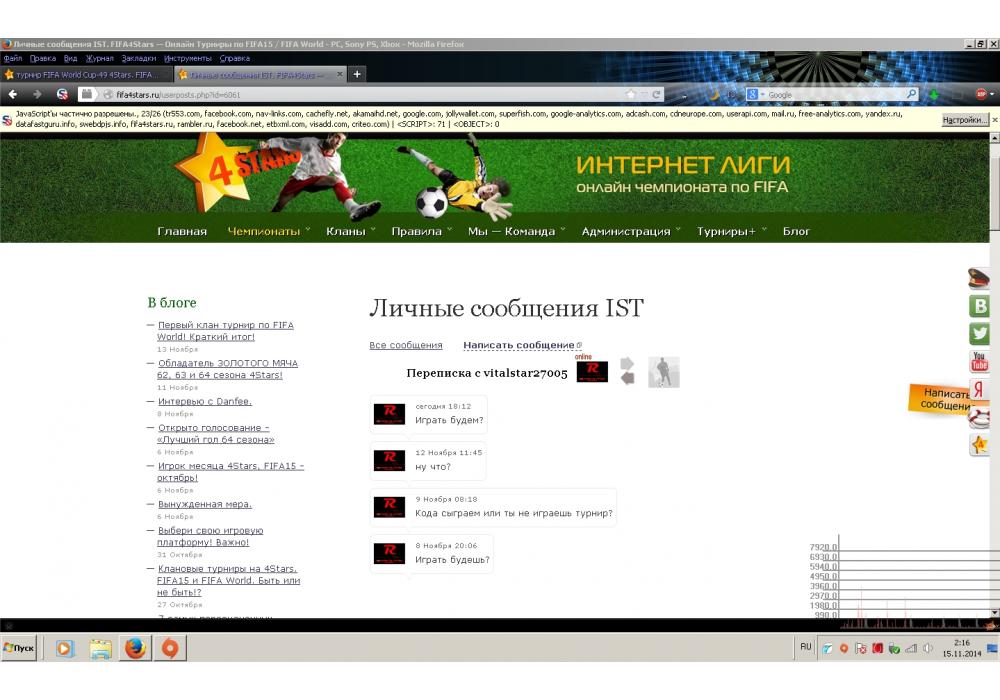
Task: Click the RU language indicator in tray
Action: coord(805,646)
